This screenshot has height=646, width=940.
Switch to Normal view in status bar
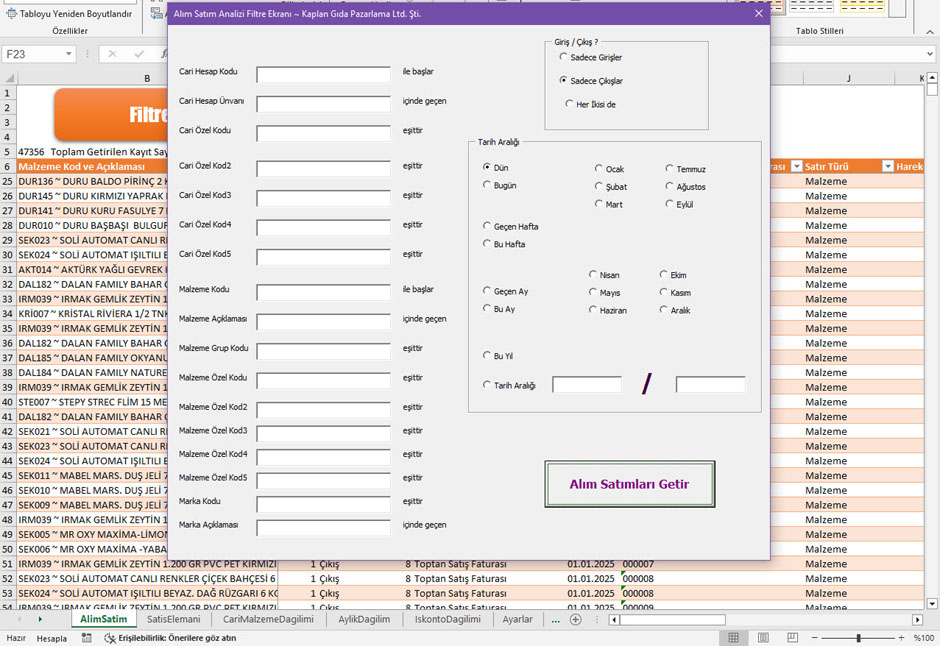pyautogui.click(x=733, y=638)
